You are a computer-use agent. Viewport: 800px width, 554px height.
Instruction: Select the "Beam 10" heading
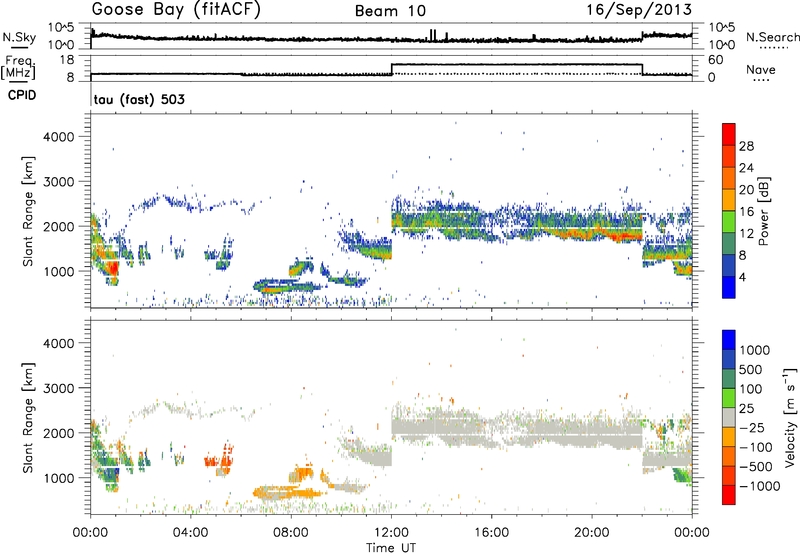pos(390,11)
